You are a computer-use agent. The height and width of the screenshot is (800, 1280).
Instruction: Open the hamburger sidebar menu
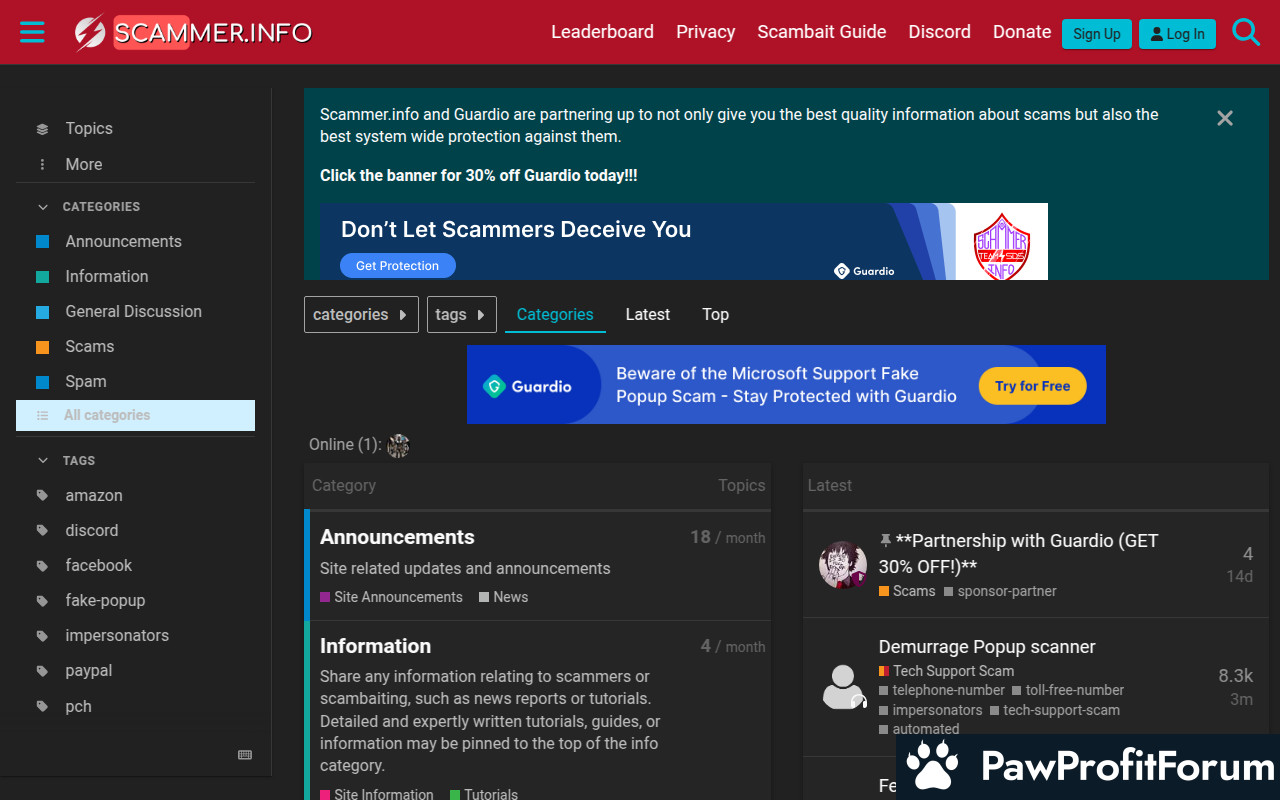[x=32, y=32]
